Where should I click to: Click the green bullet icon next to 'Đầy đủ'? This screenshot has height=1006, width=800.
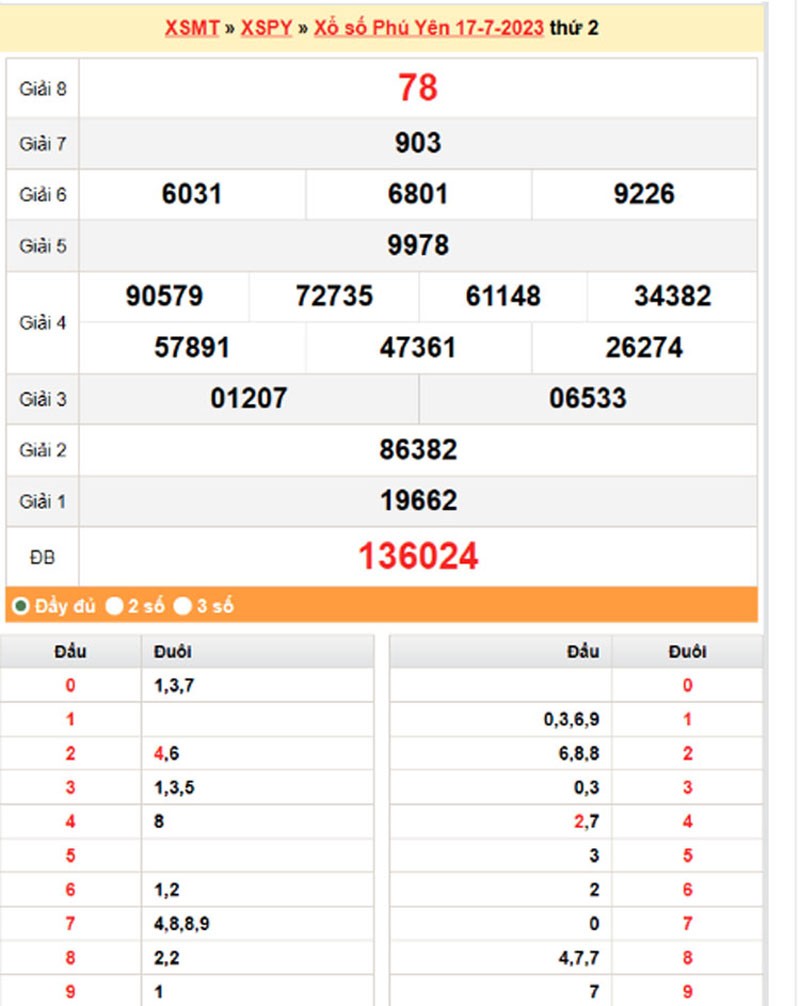tap(20, 605)
